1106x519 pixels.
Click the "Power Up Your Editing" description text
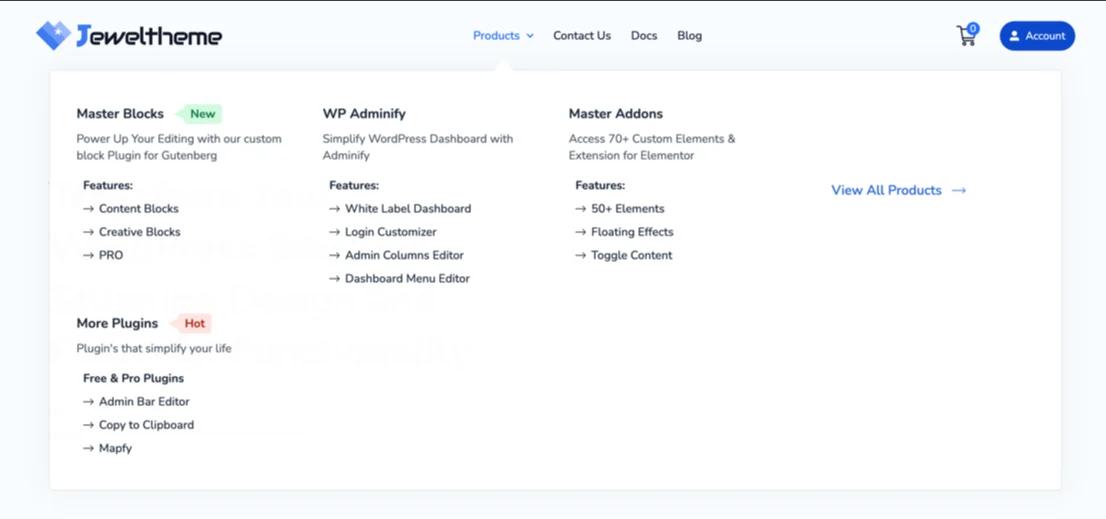pyautogui.click(x=179, y=147)
